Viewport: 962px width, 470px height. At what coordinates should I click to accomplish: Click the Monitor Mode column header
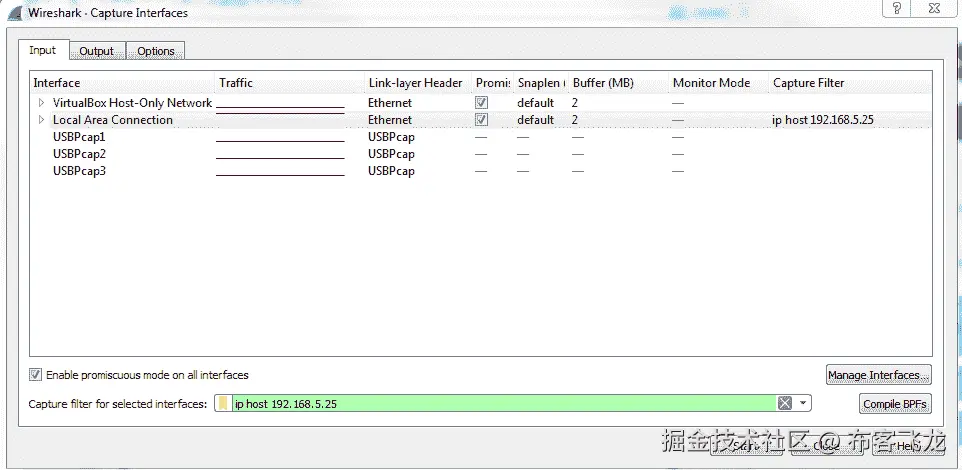coord(718,83)
